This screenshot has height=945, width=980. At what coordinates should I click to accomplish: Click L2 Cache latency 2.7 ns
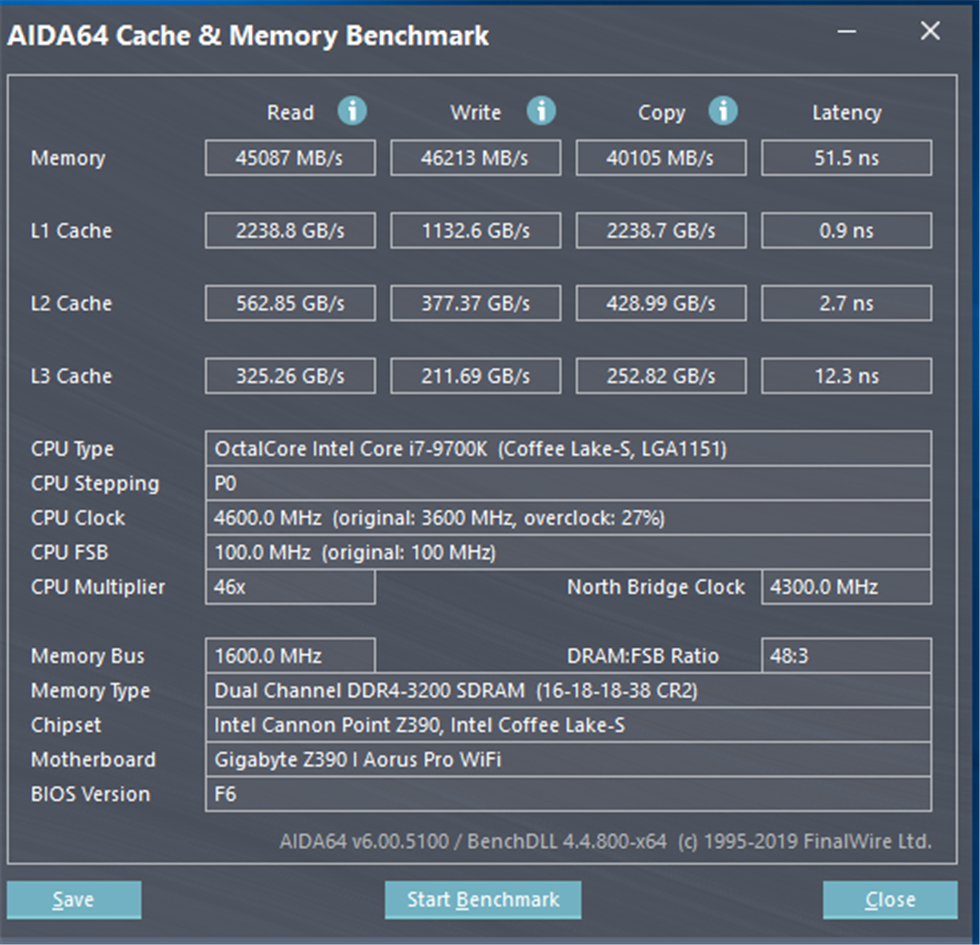(x=846, y=303)
